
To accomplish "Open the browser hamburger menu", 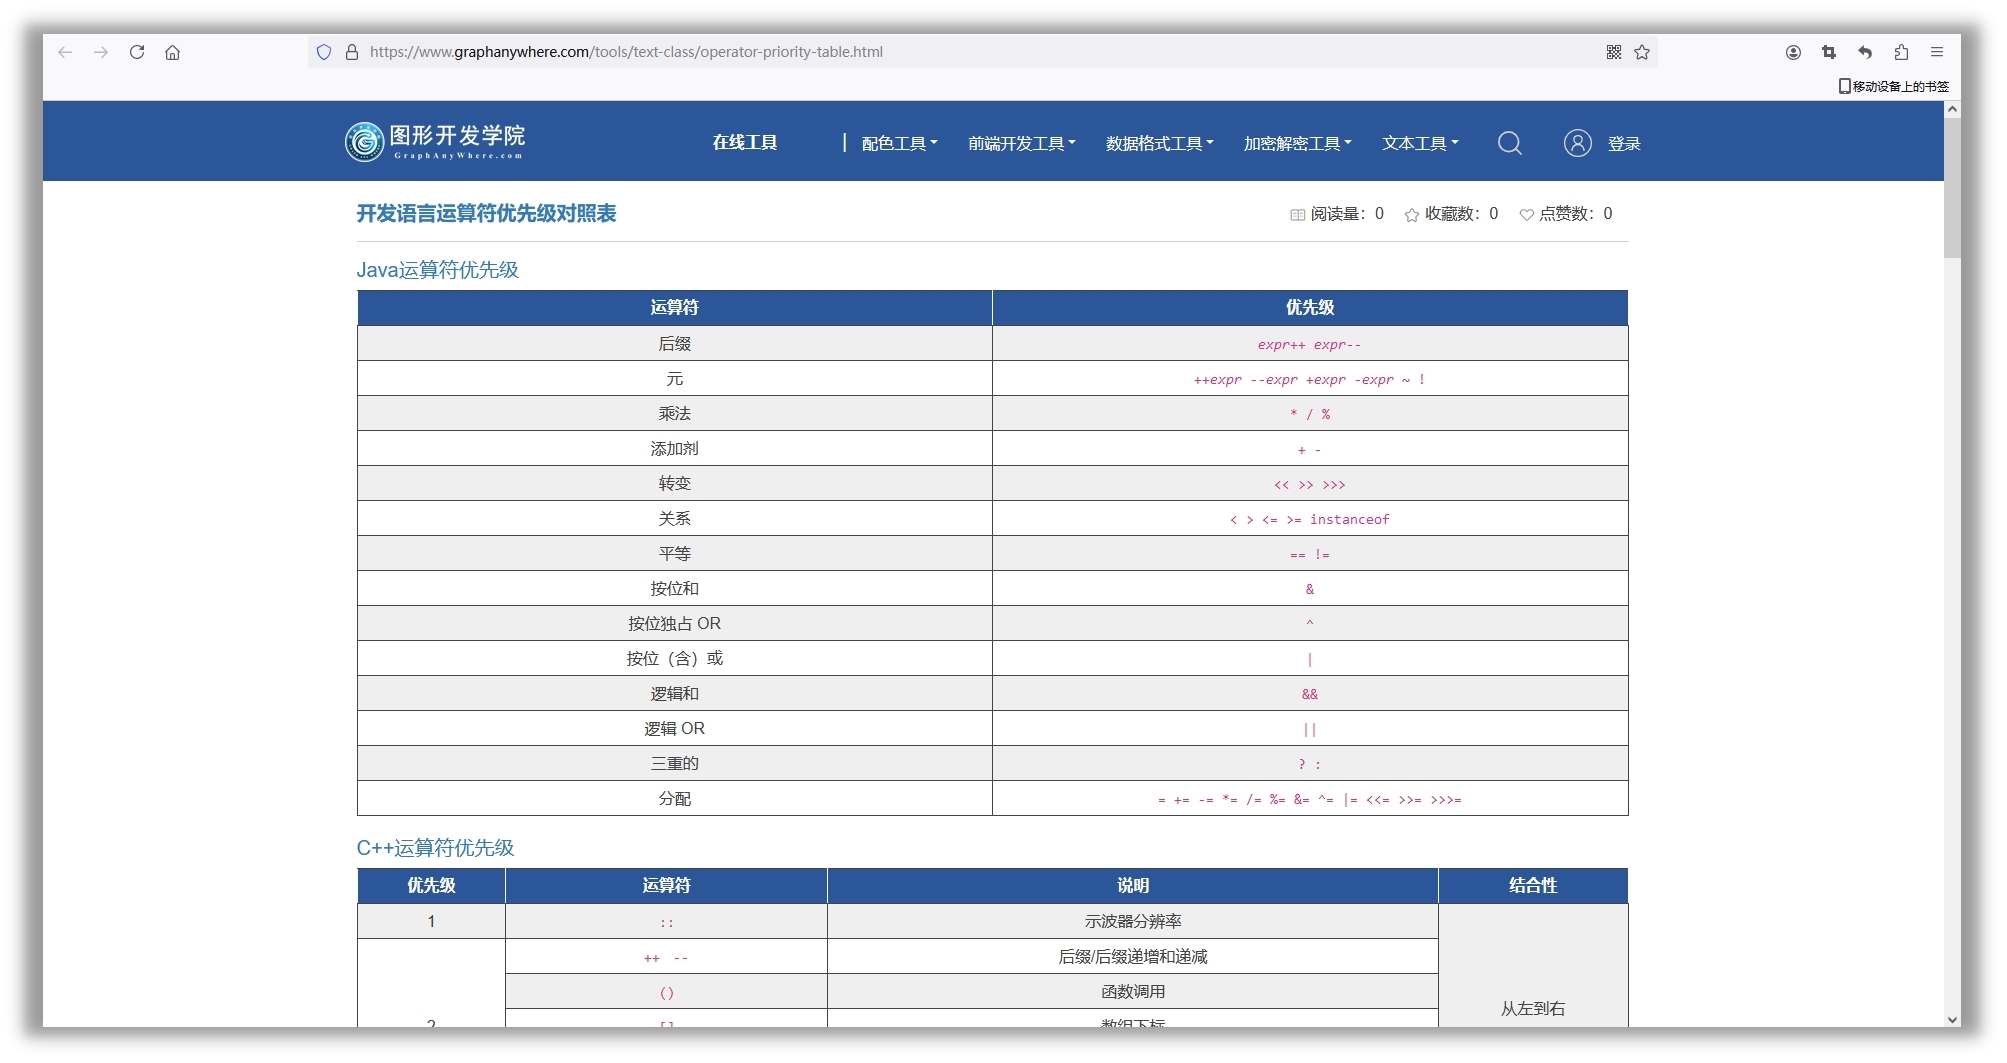I will (x=1937, y=52).
